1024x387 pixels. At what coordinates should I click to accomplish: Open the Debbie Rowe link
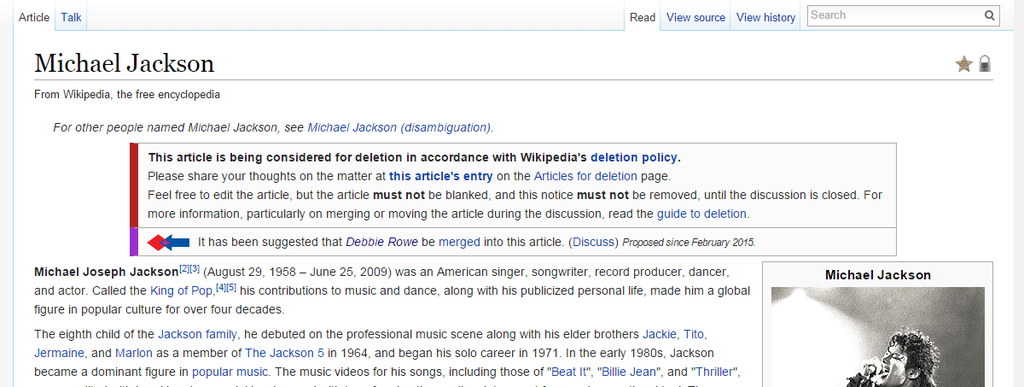tap(382, 242)
